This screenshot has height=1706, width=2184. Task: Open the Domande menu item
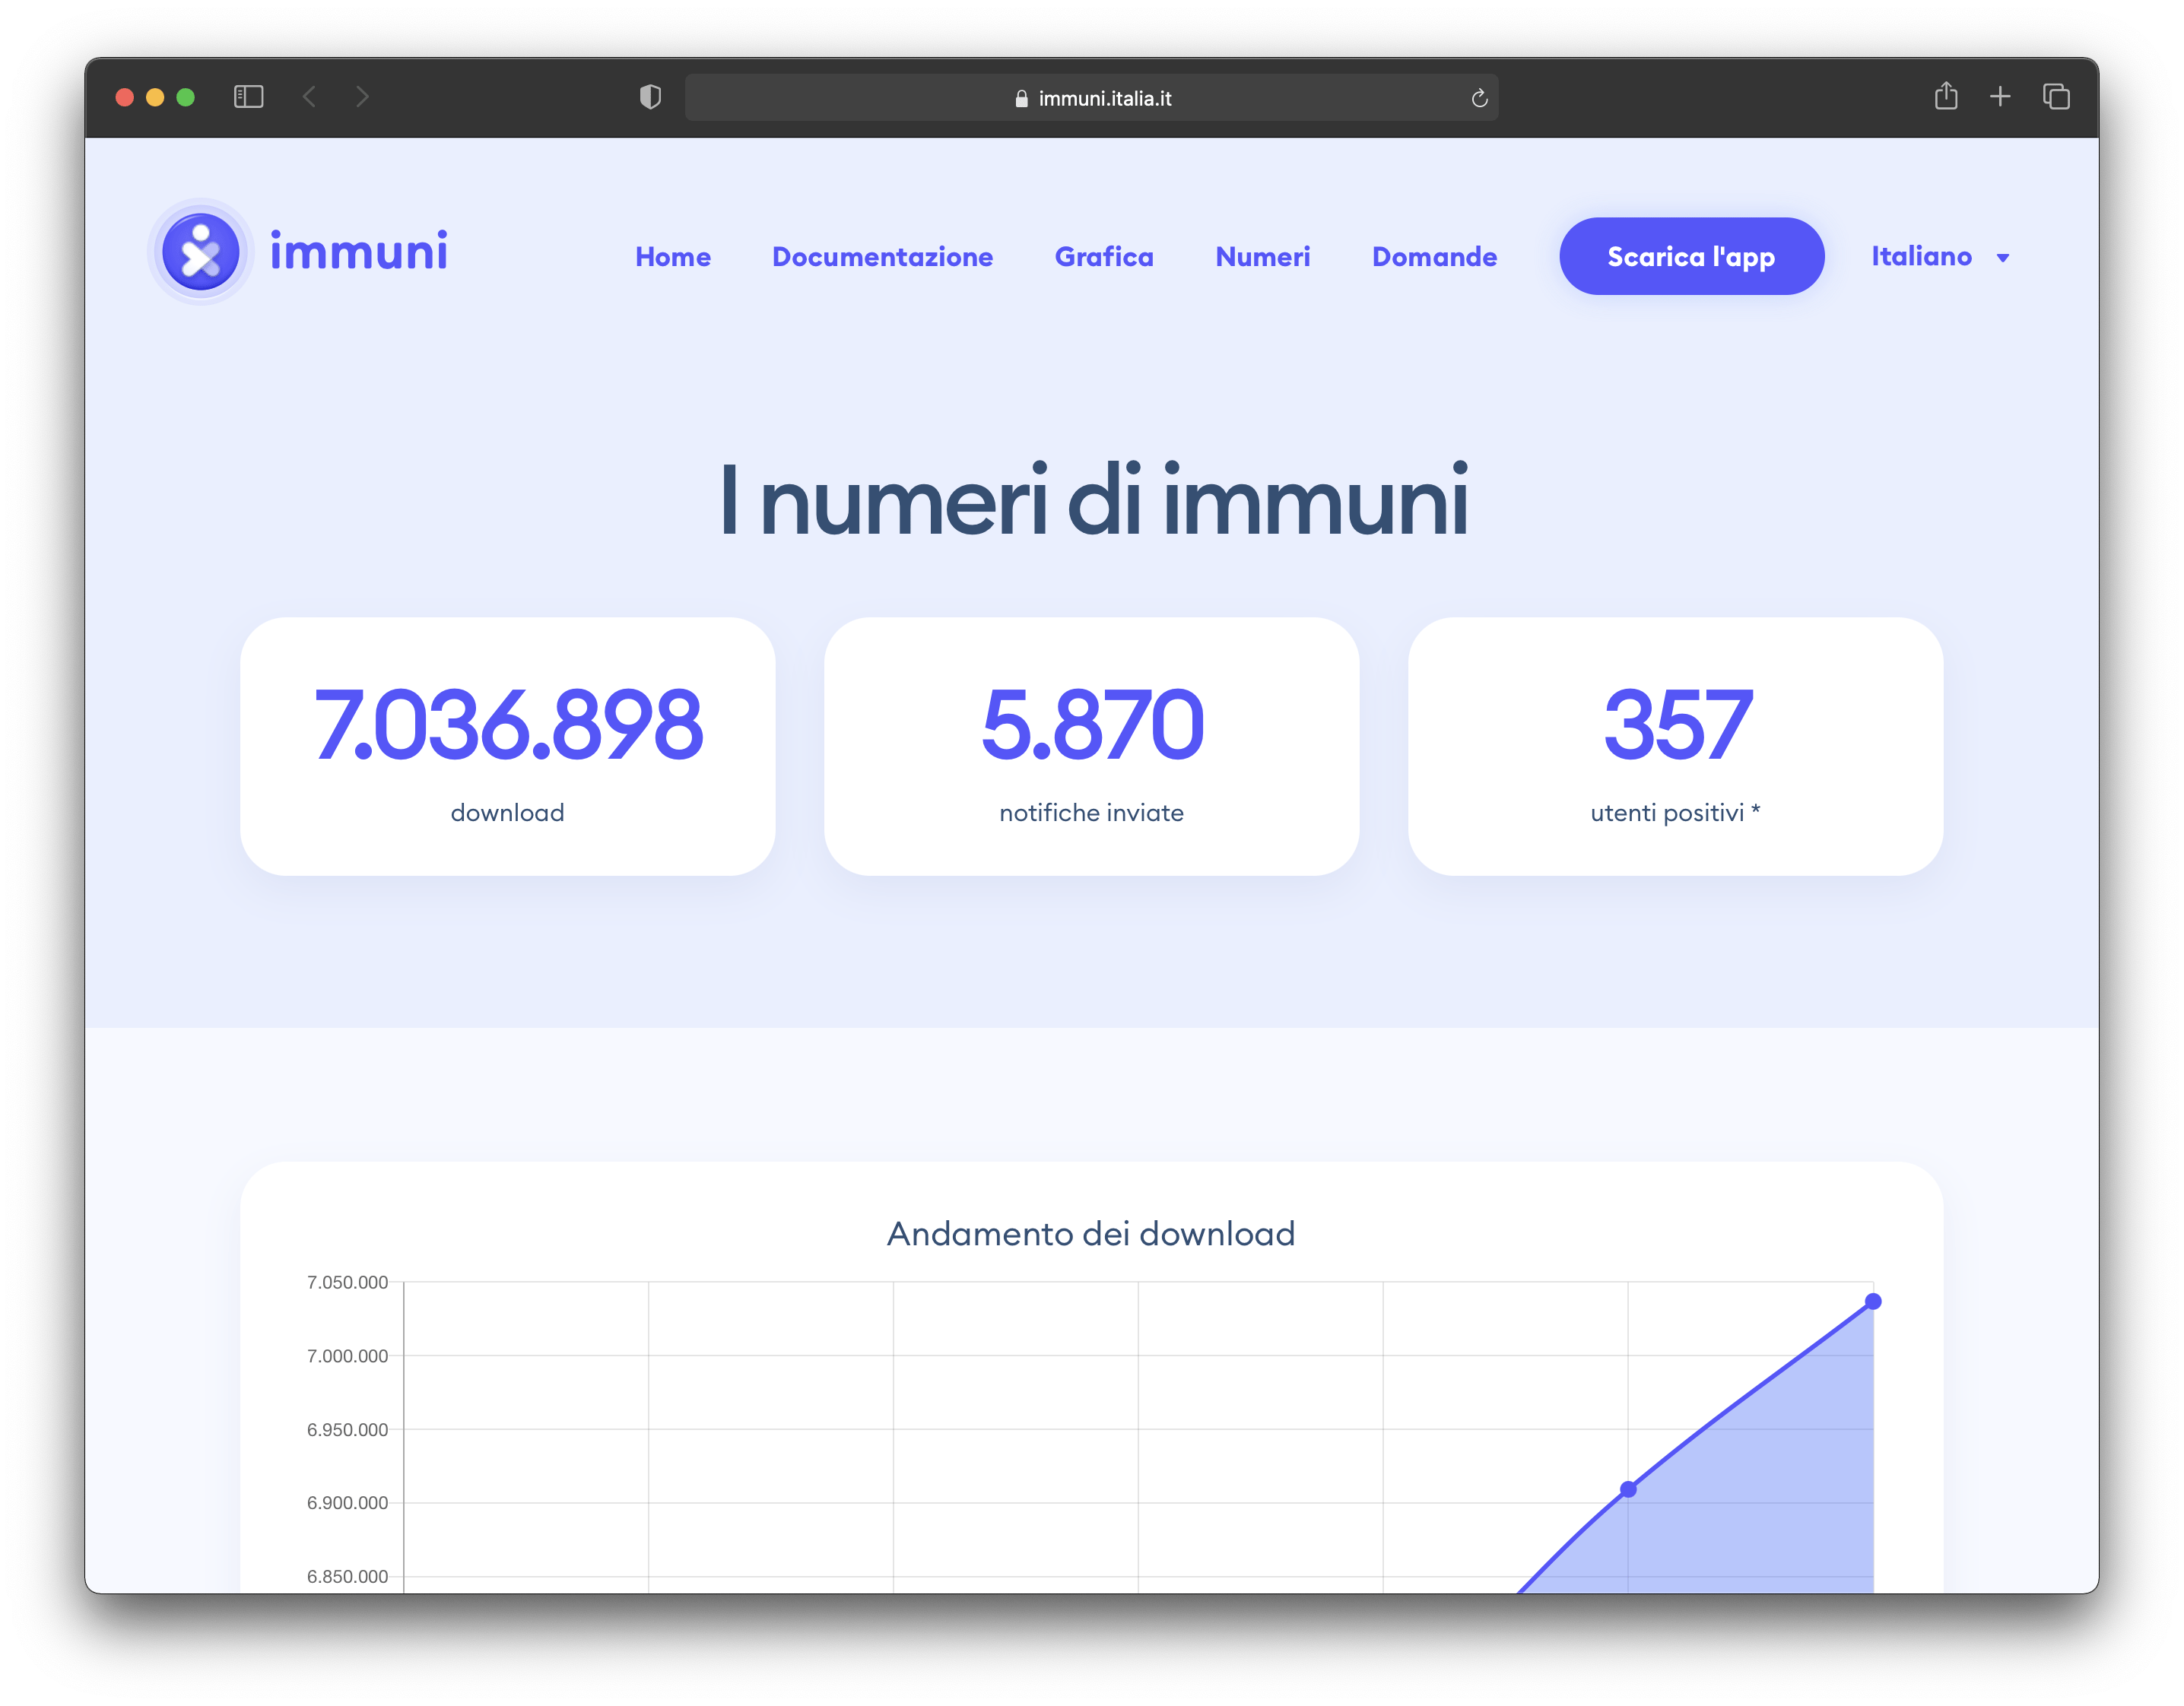1434,257
